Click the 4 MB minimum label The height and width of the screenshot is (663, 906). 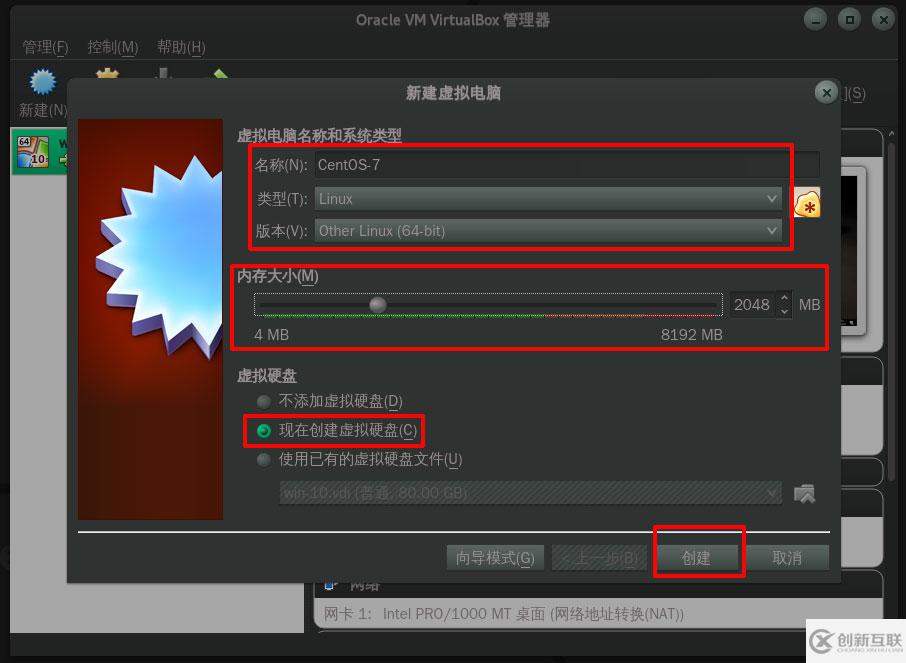tap(271, 335)
